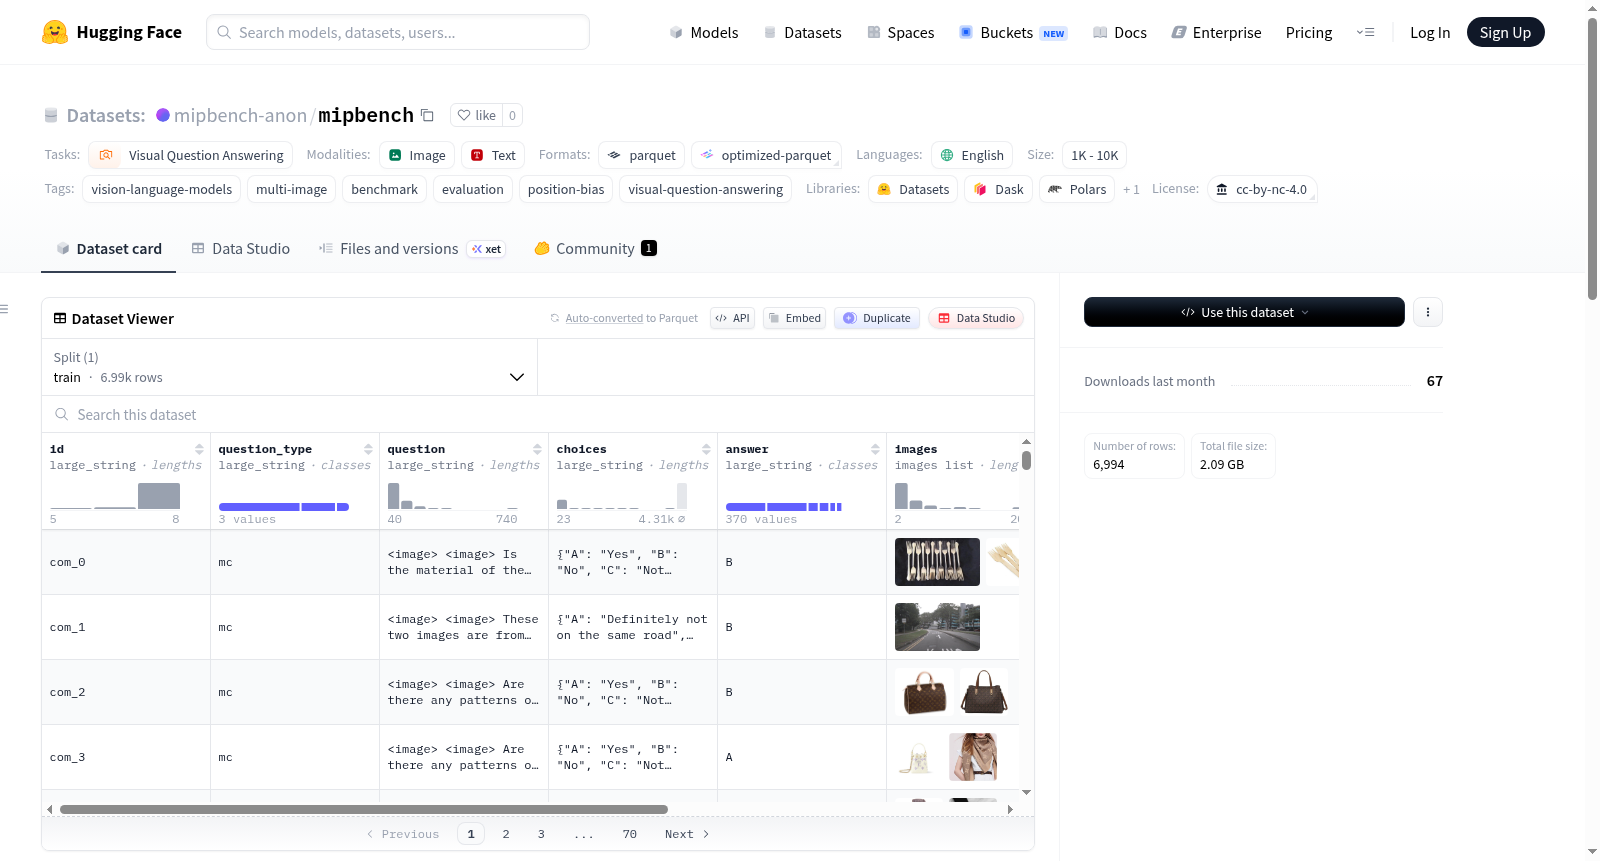Go to Spaces in the top navigation

tap(901, 33)
